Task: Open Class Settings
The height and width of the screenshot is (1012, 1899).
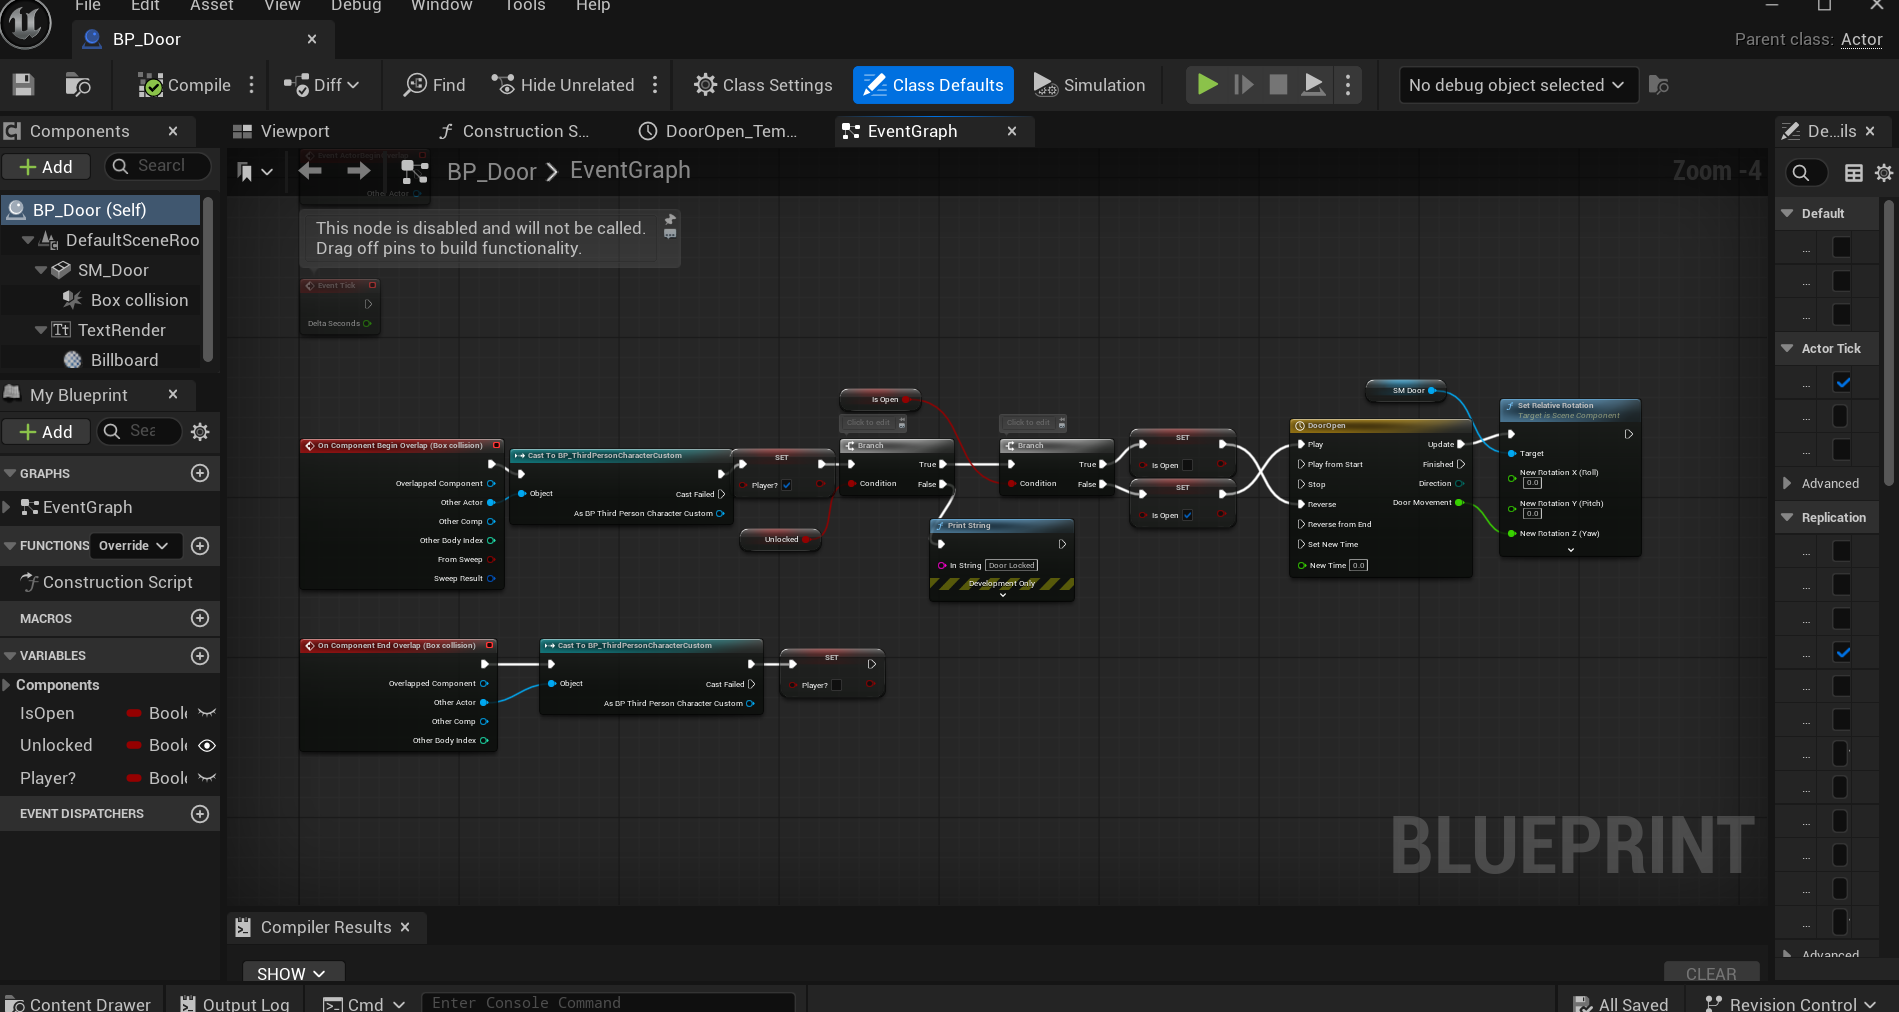Action: 763,85
